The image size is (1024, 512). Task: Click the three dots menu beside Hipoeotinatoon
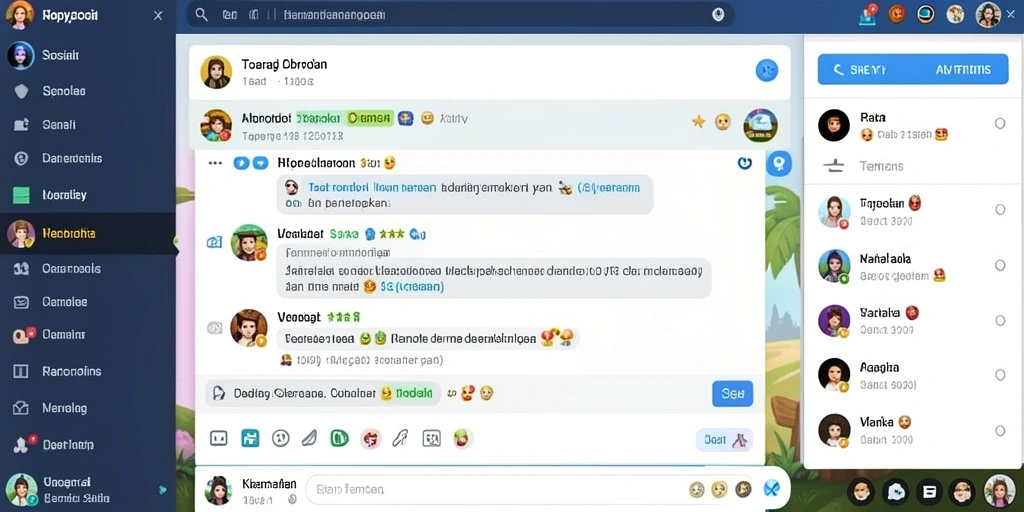pos(215,163)
